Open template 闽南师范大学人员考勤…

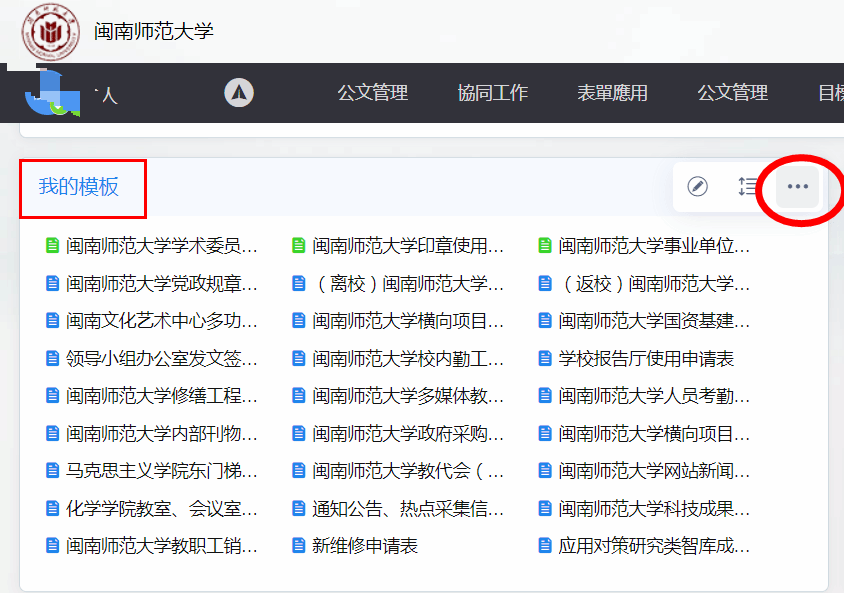tap(654, 396)
